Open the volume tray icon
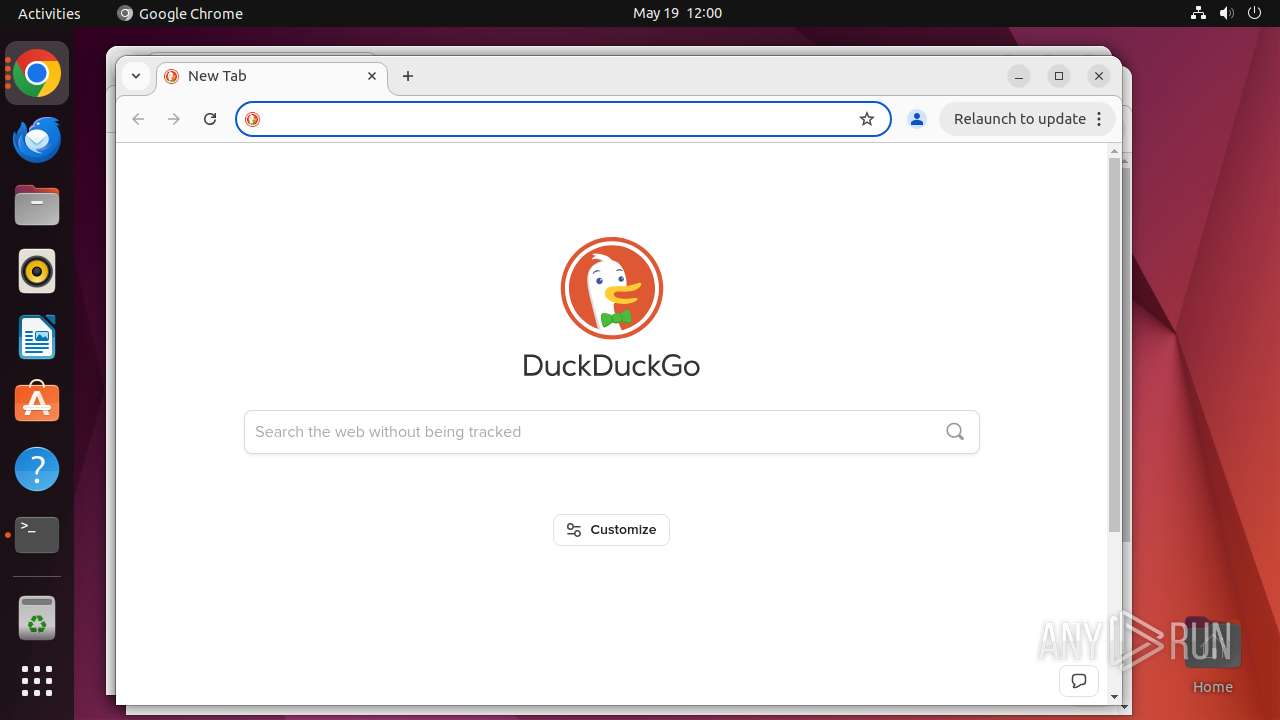 click(1227, 13)
